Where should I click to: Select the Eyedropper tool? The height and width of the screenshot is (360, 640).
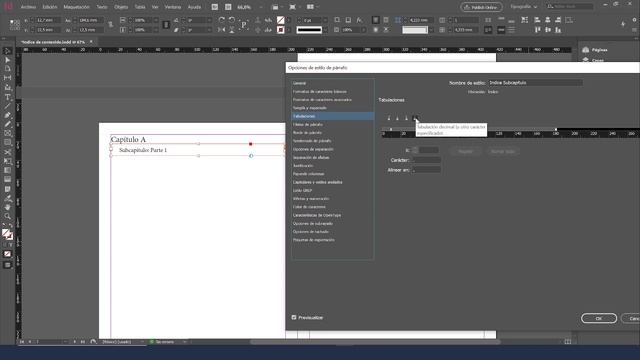tap(7, 198)
